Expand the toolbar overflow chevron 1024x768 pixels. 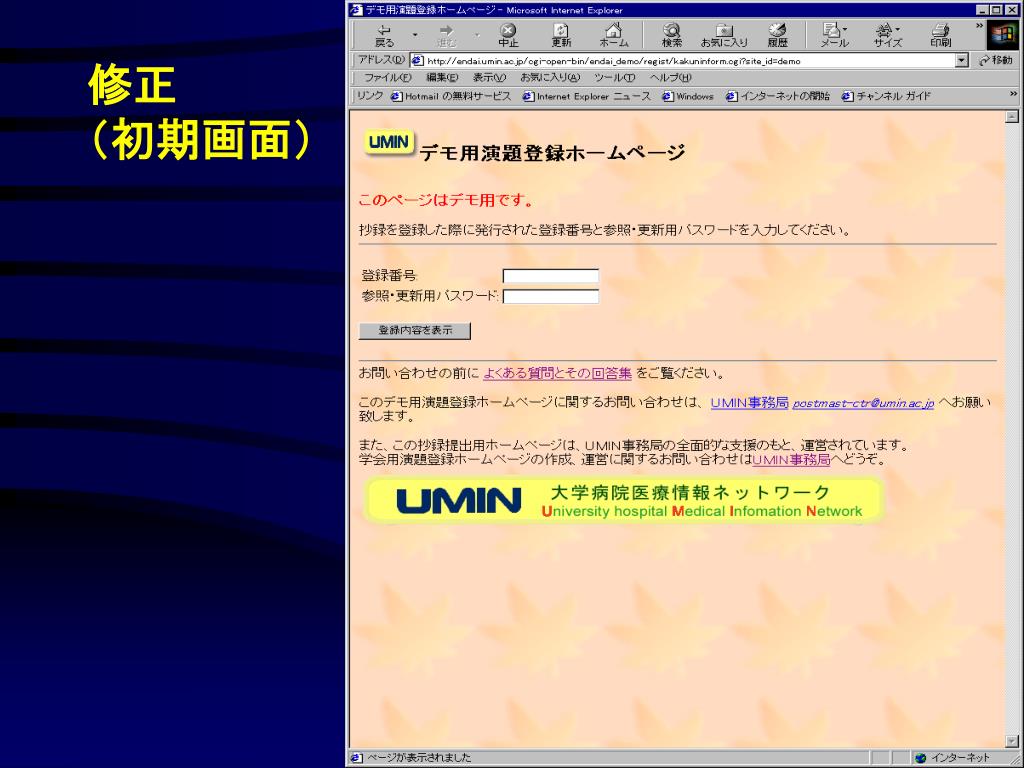tap(979, 25)
